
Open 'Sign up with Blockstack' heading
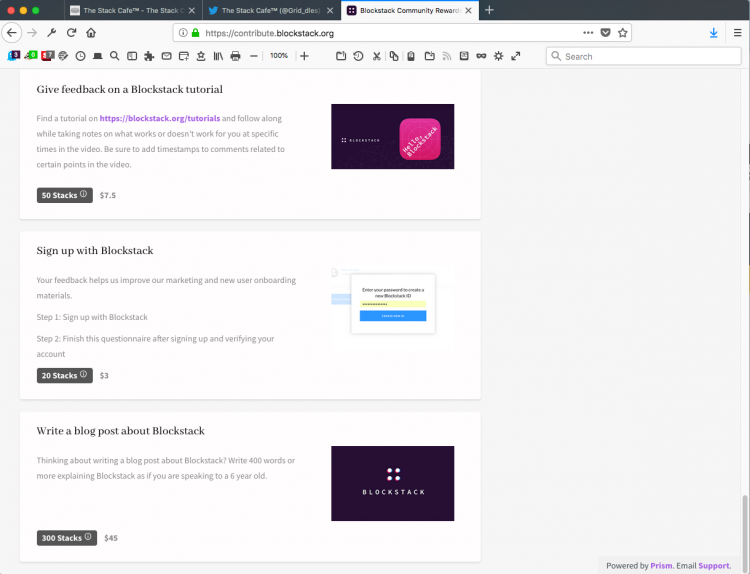coord(95,251)
